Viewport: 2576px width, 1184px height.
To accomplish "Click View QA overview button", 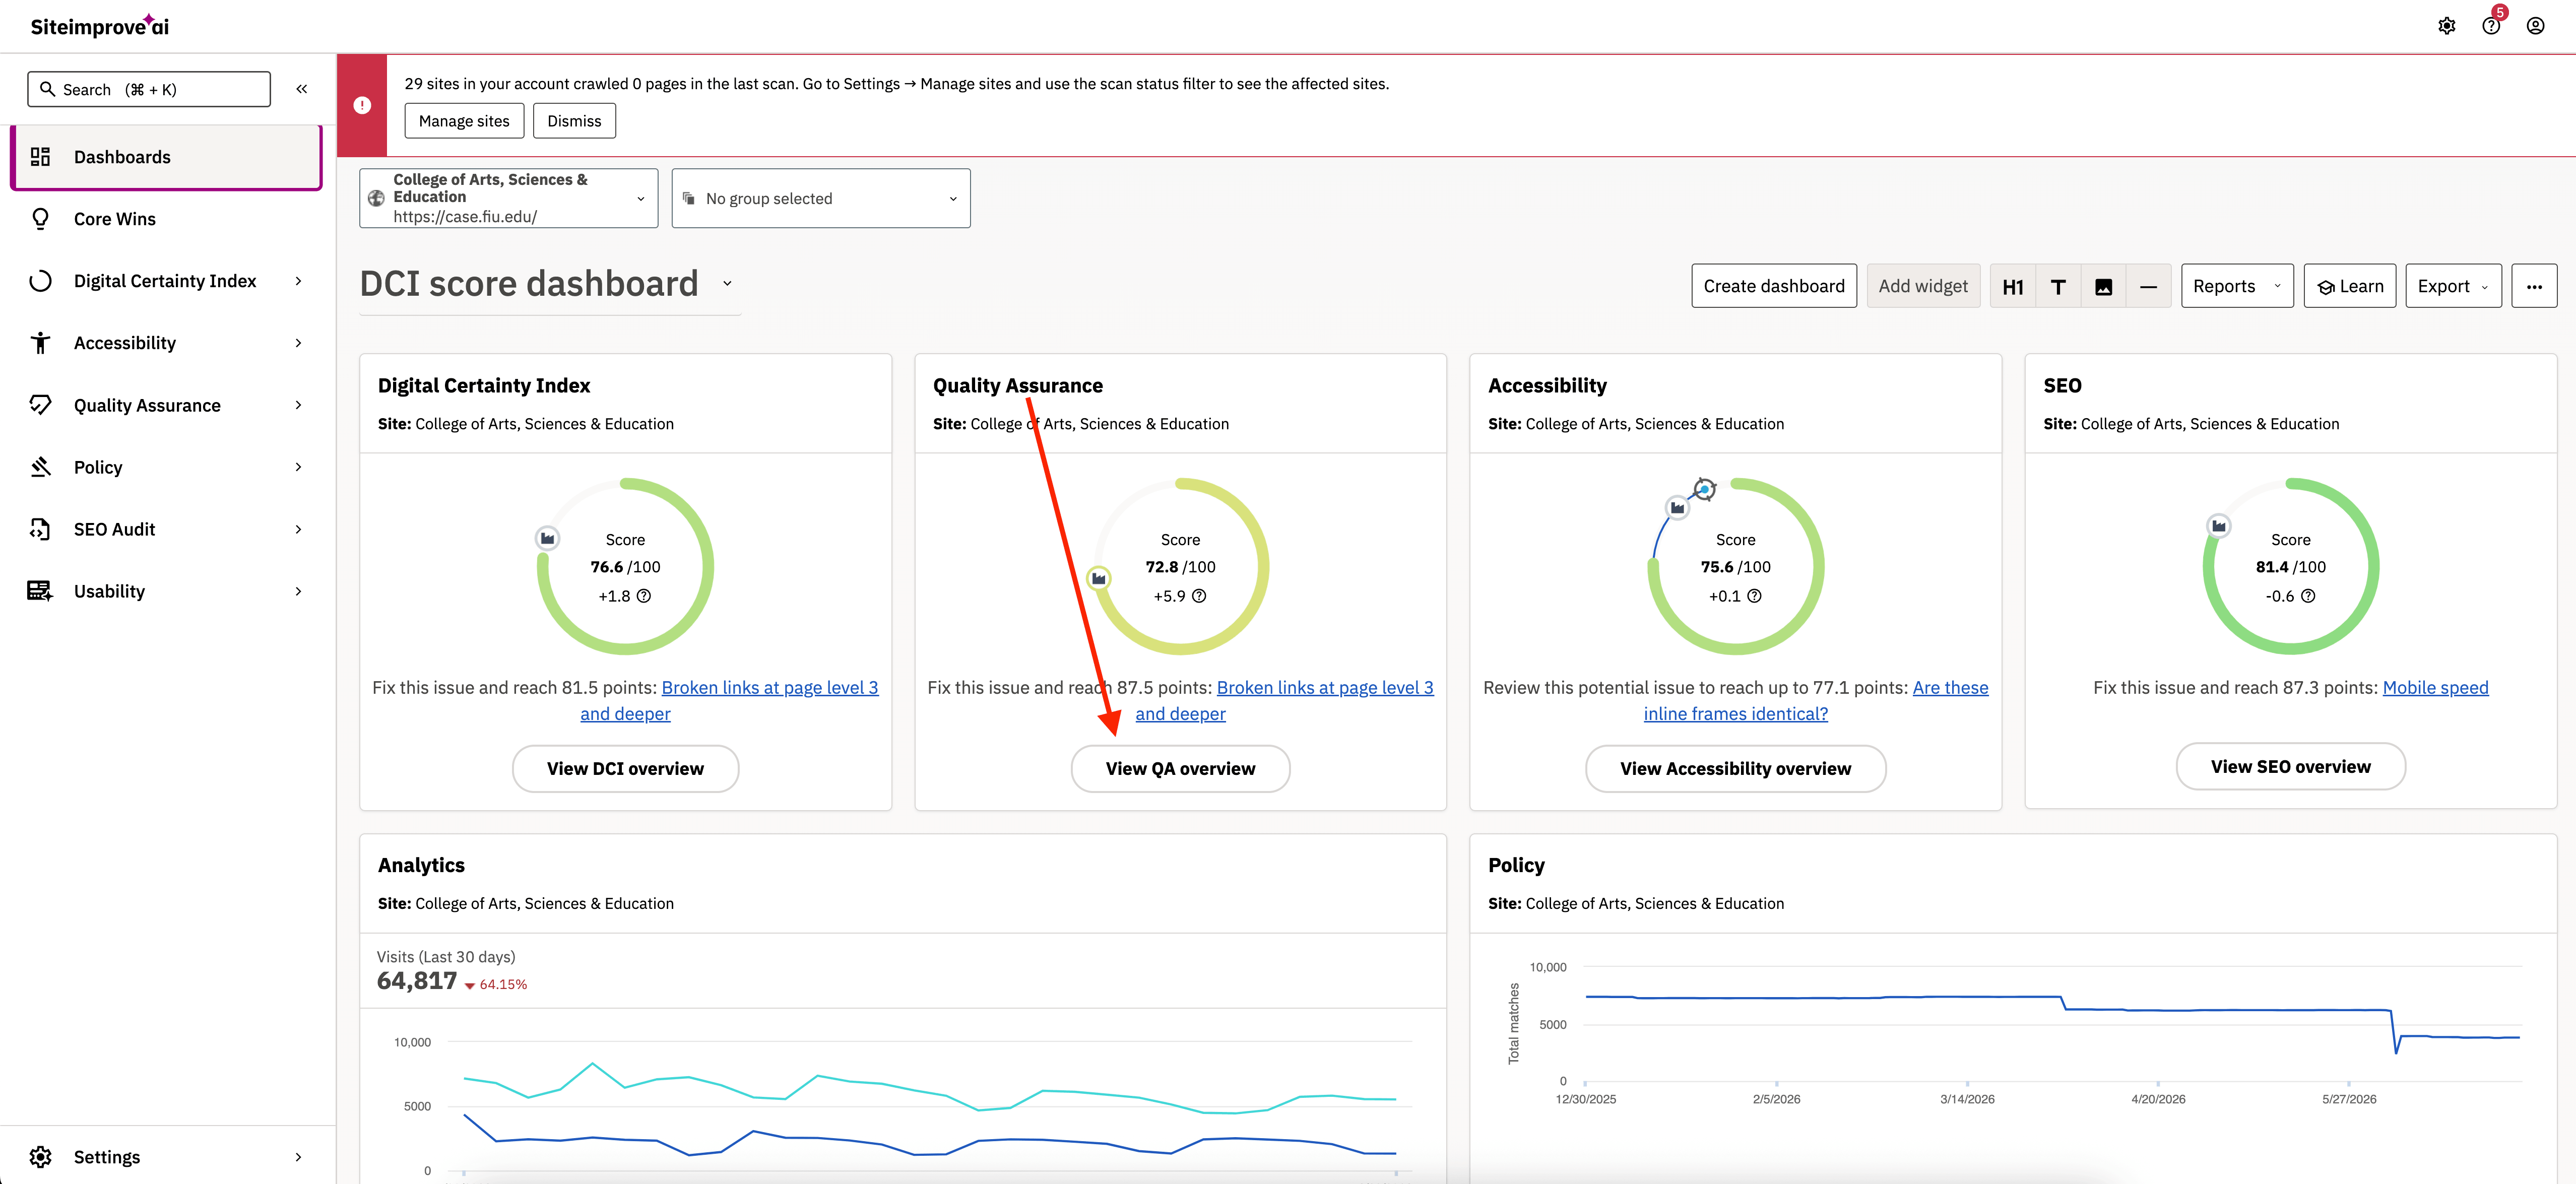I will 1180,769.
